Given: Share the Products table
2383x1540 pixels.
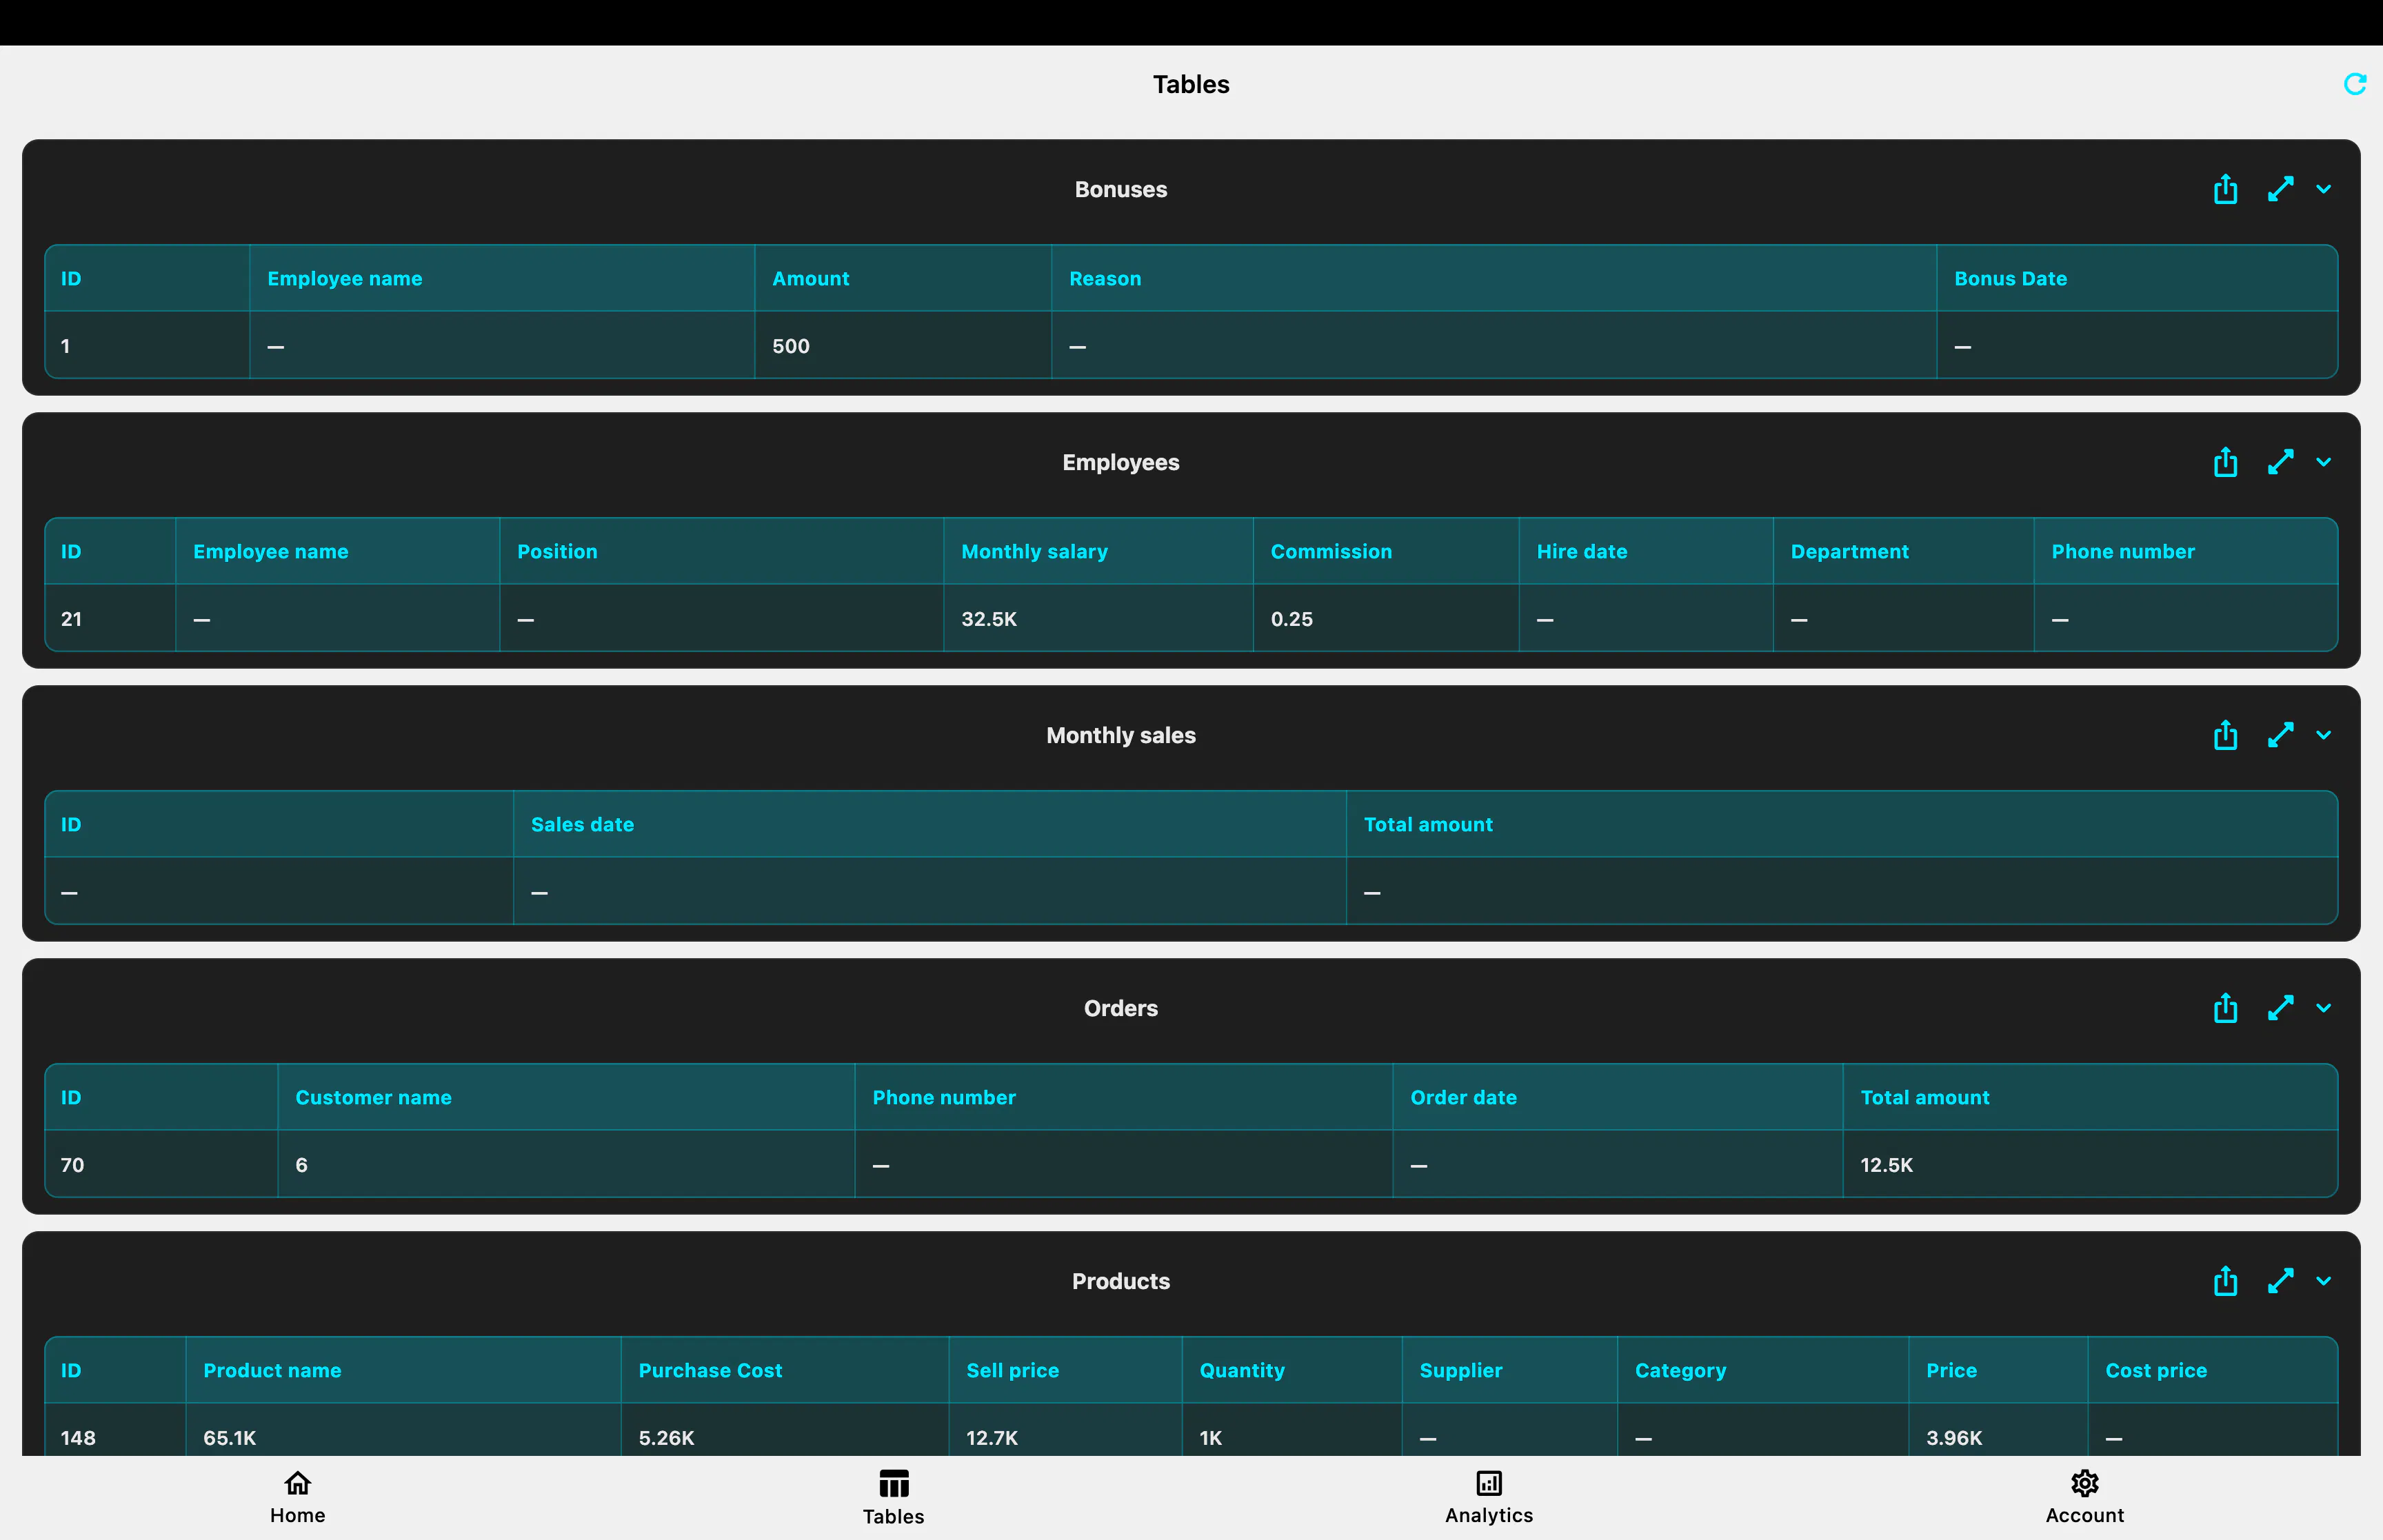Looking at the screenshot, I should [2225, 1281].
